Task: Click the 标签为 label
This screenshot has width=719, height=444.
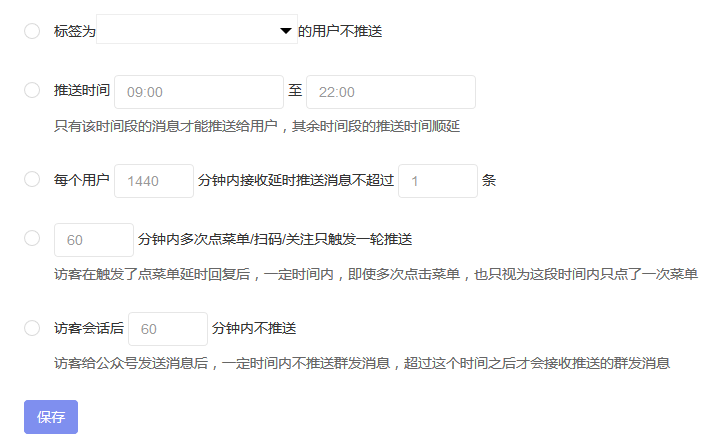Action: tap(75, 31)
